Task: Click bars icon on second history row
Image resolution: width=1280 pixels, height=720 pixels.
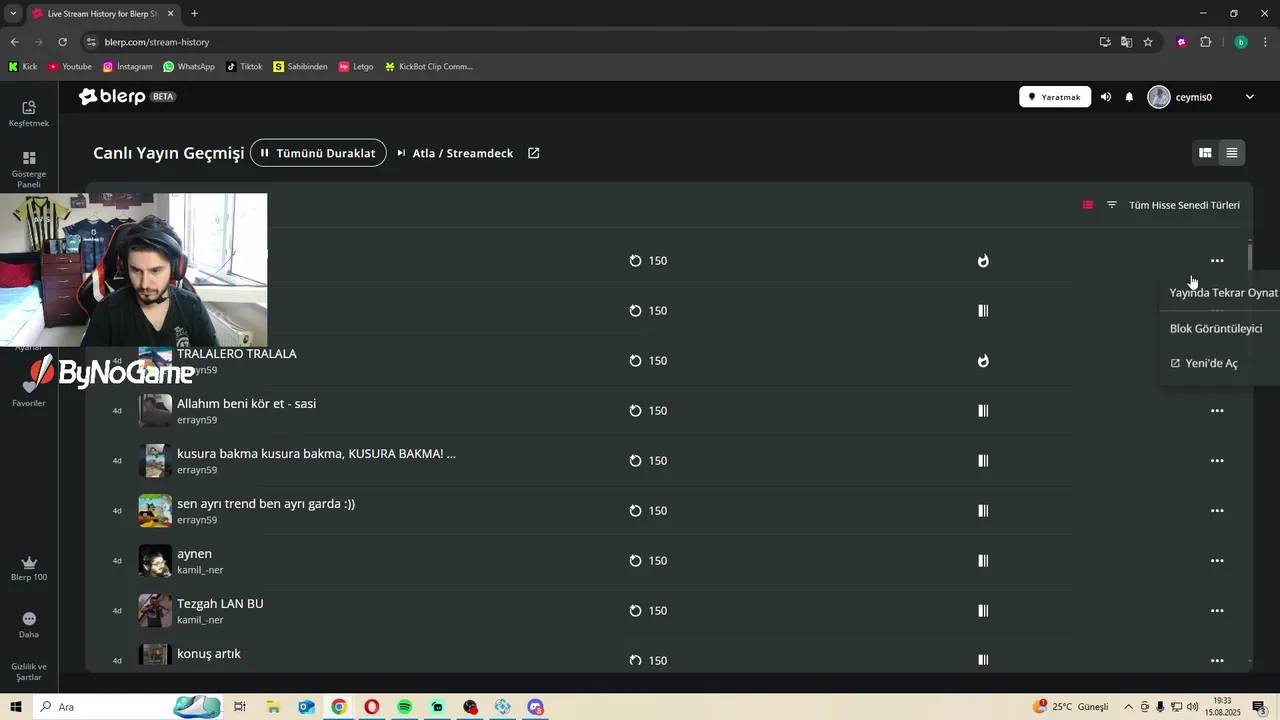Action: pos(983,311)
